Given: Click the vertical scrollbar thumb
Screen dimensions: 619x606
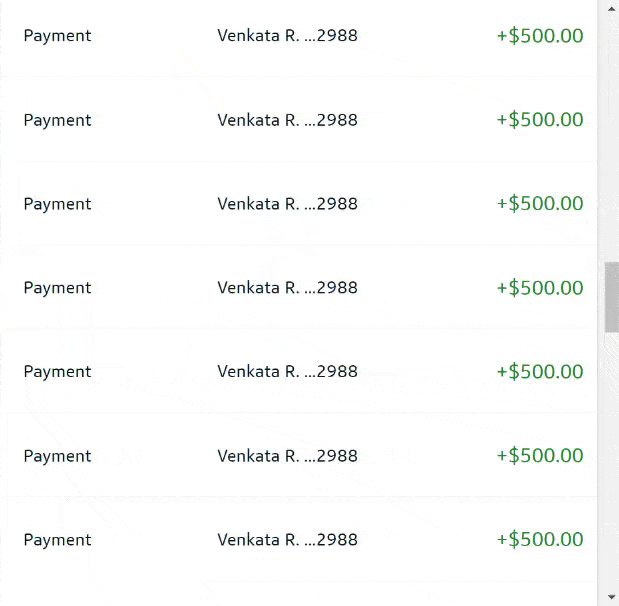Looking at the screenshot, I should (x=611, y=297).
